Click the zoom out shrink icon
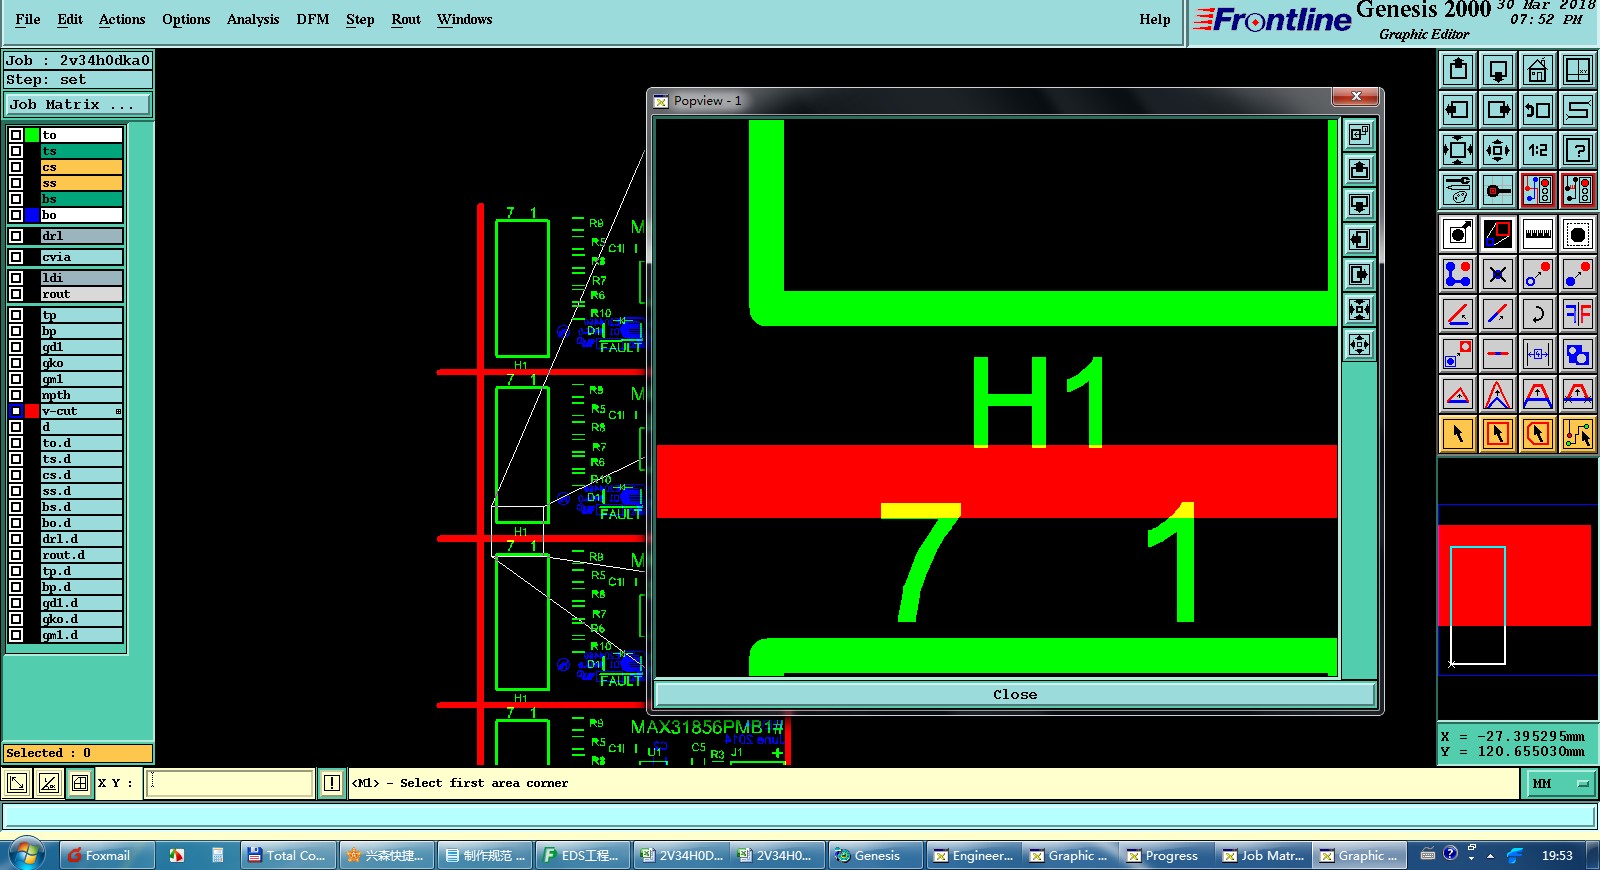Image resolution: width=1600 pixels, height=870 pixels. 1498,150
